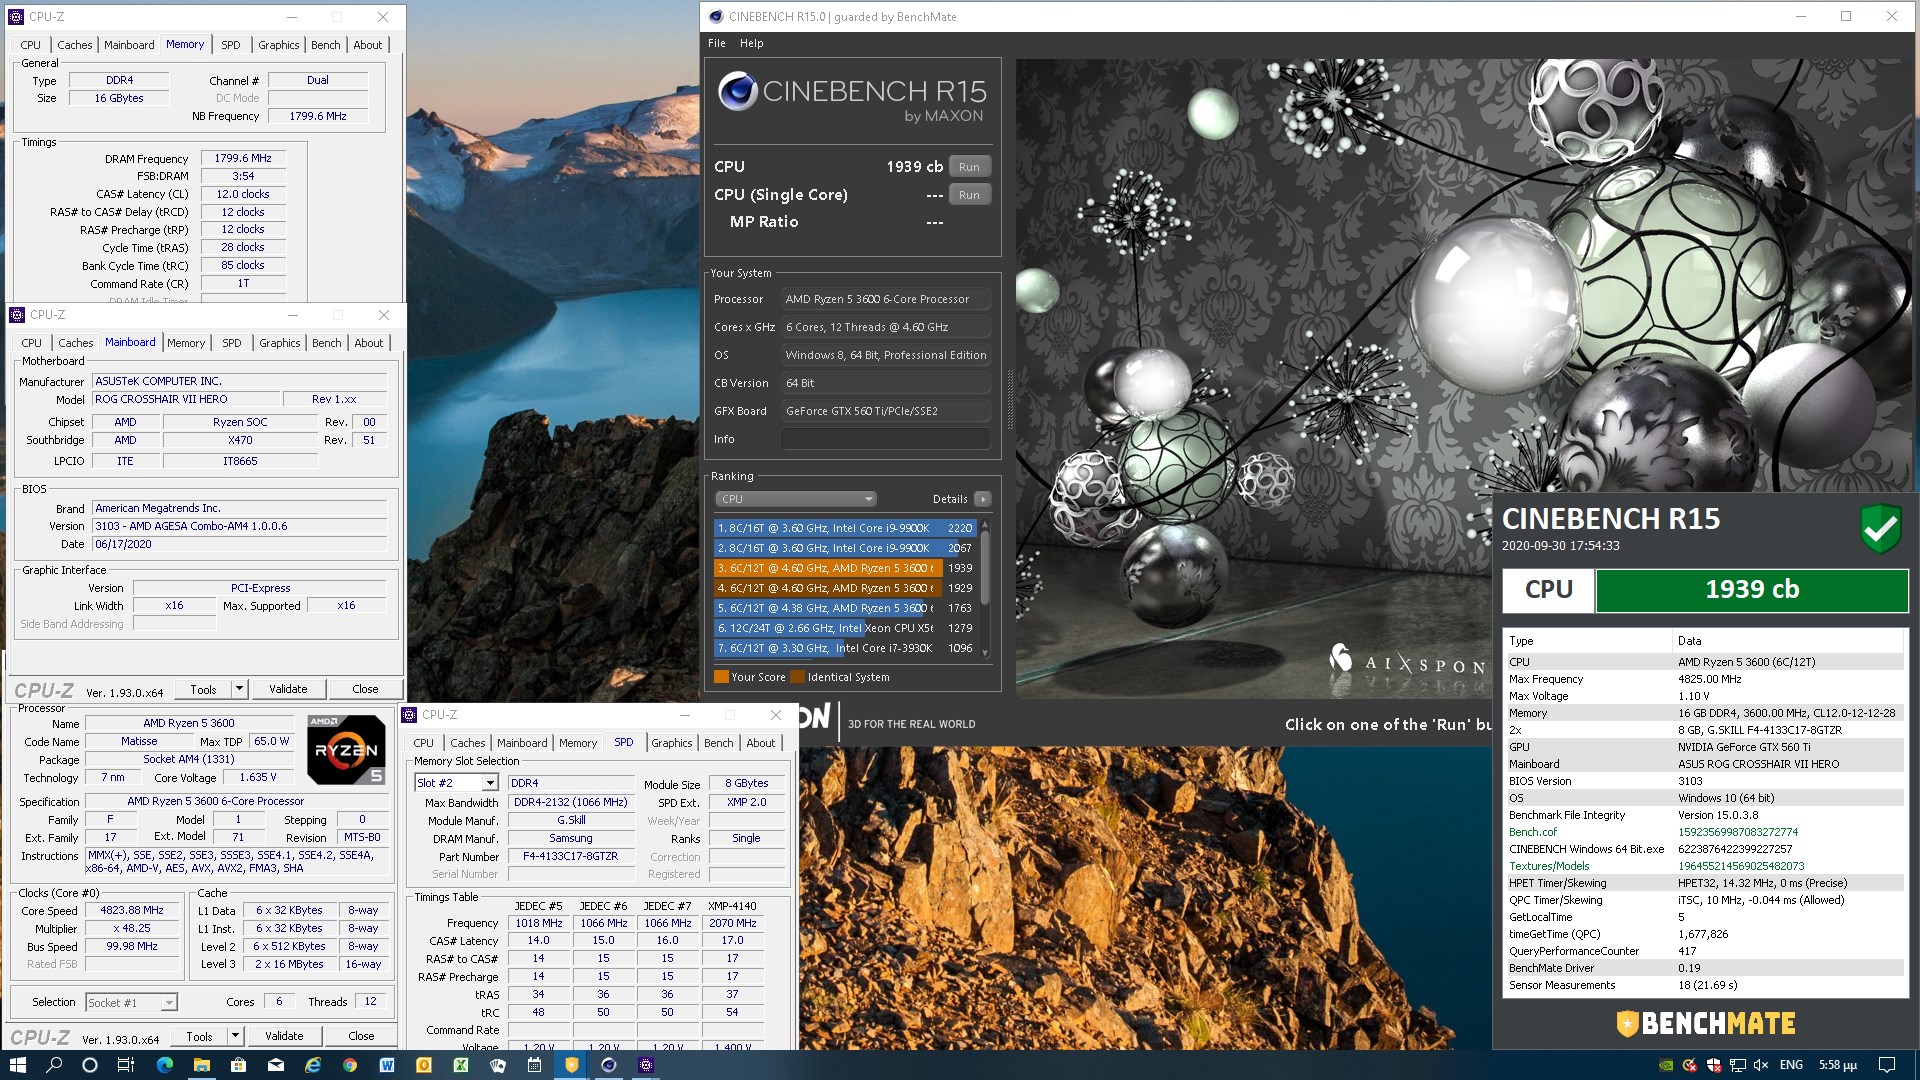The image size is (1920, 1080).
Task: Launch Internet Explorer from taskbar
Action: click(x=313, y=1065)
